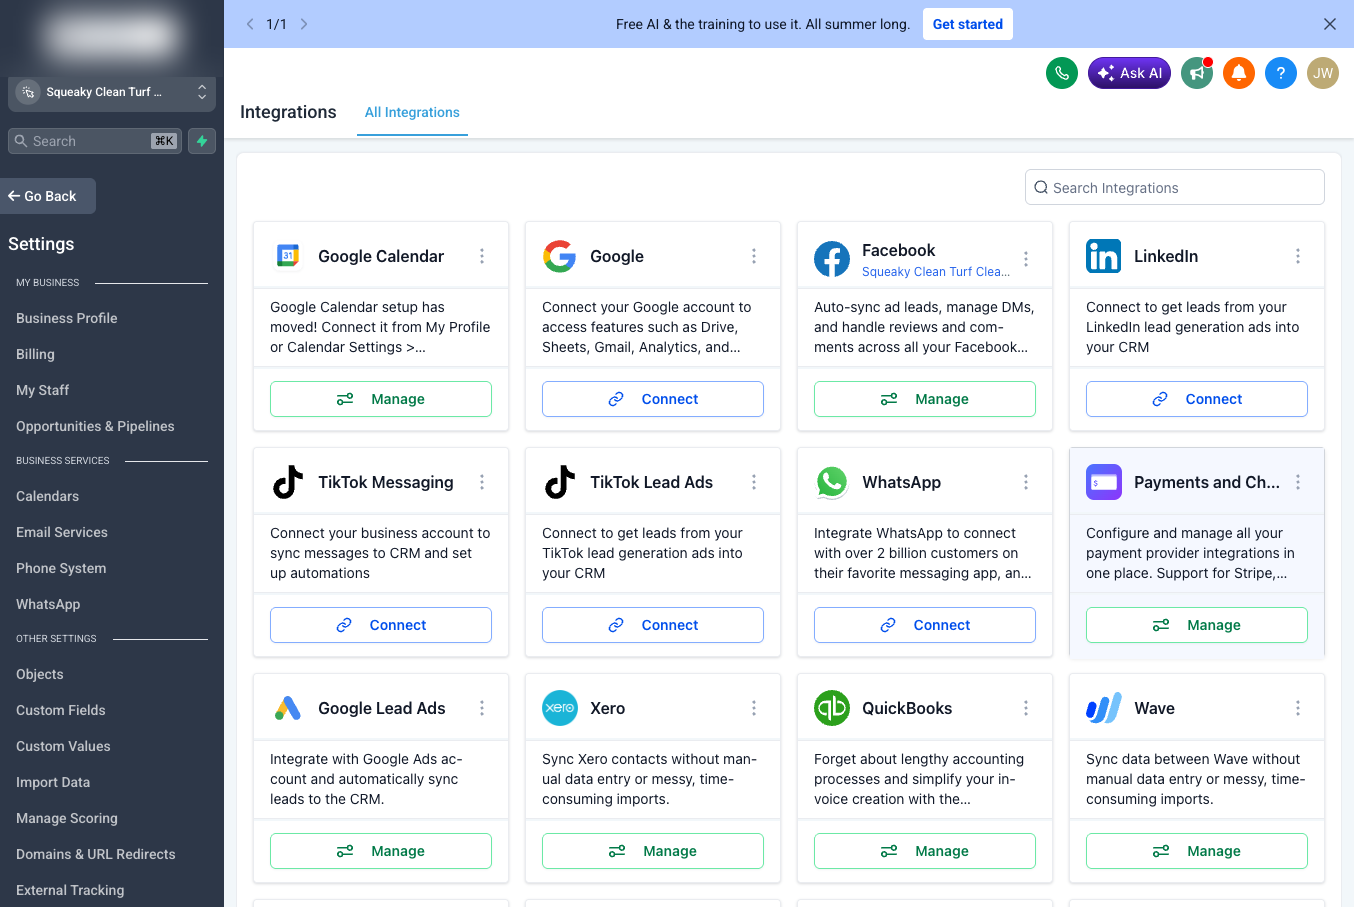The image size is (1354, 907).
Task: Open the Ask AI assistant
Action: [x=1129, y=73]
